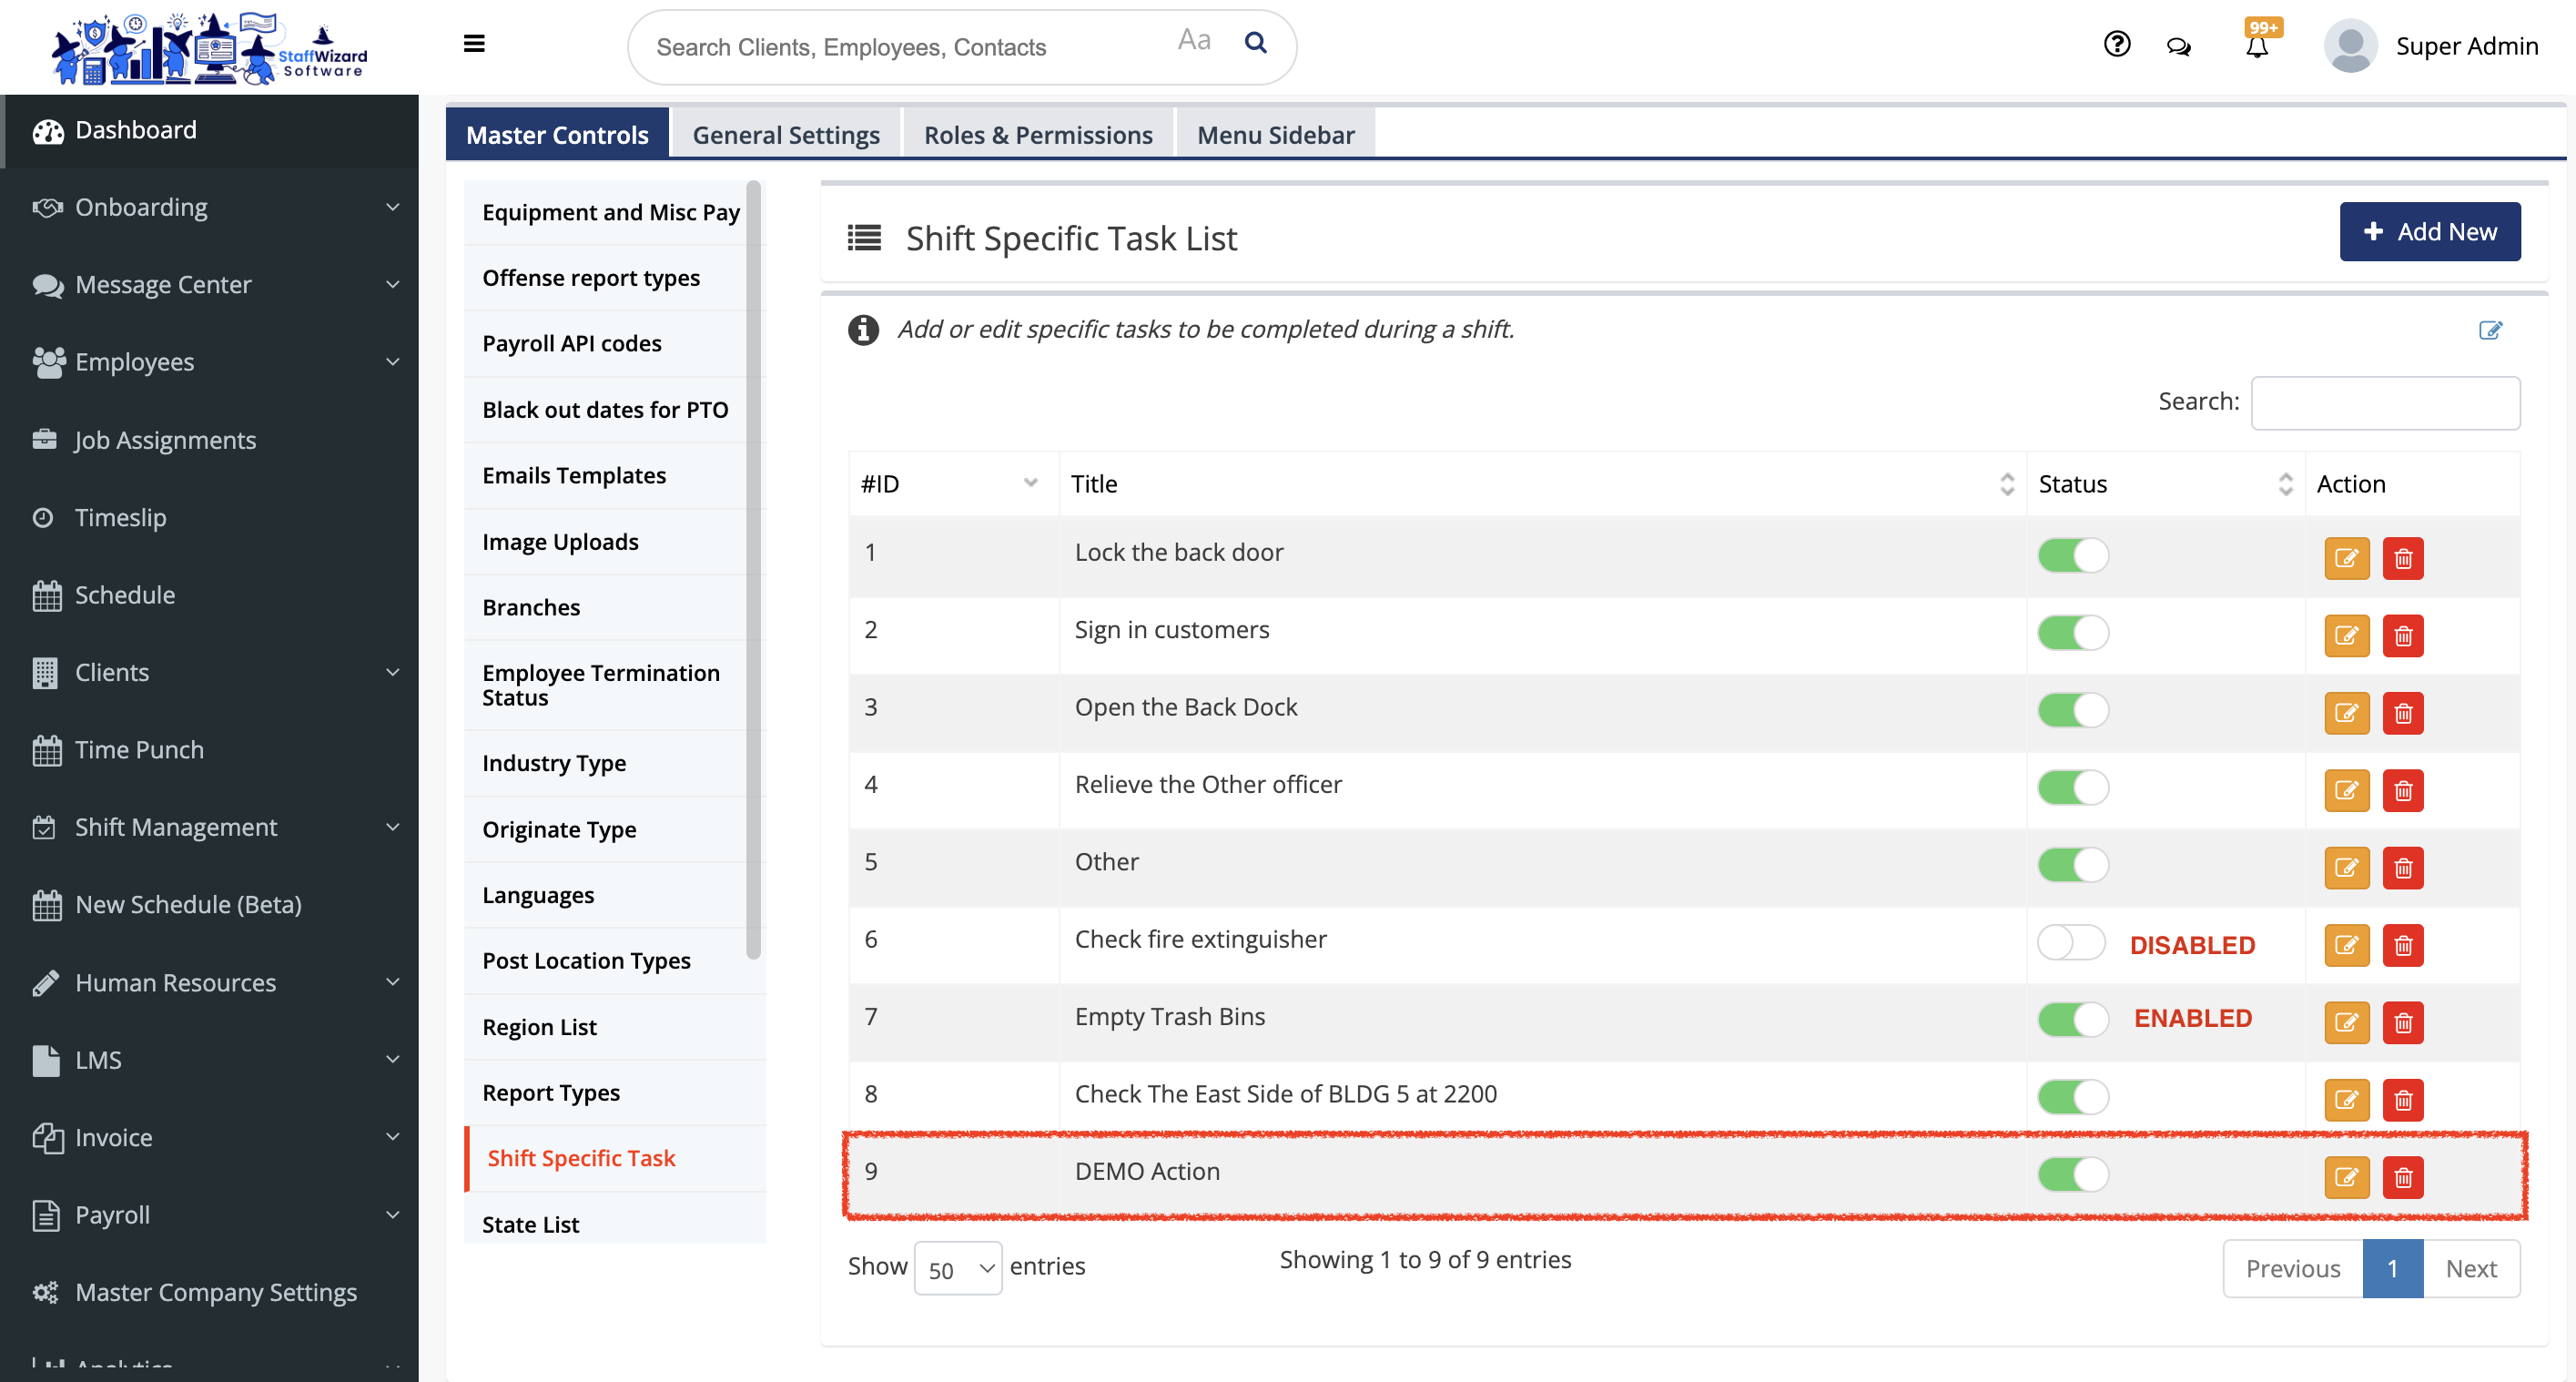The height and width of the screenshot is (1382, 2576).
Task: Switch to the Menu Sidebar tab
Action: 1275,134
